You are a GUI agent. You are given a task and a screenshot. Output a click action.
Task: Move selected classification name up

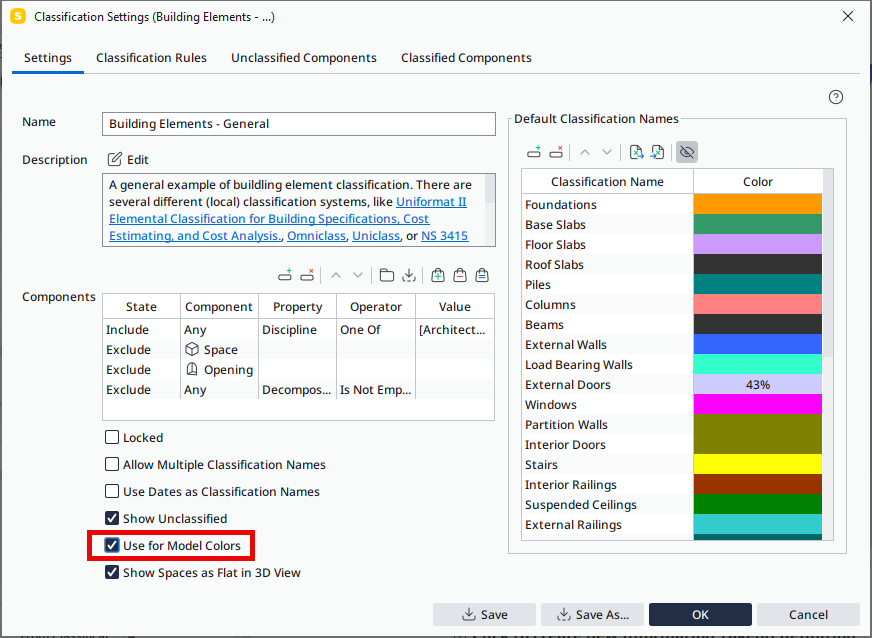pos(586,151)
